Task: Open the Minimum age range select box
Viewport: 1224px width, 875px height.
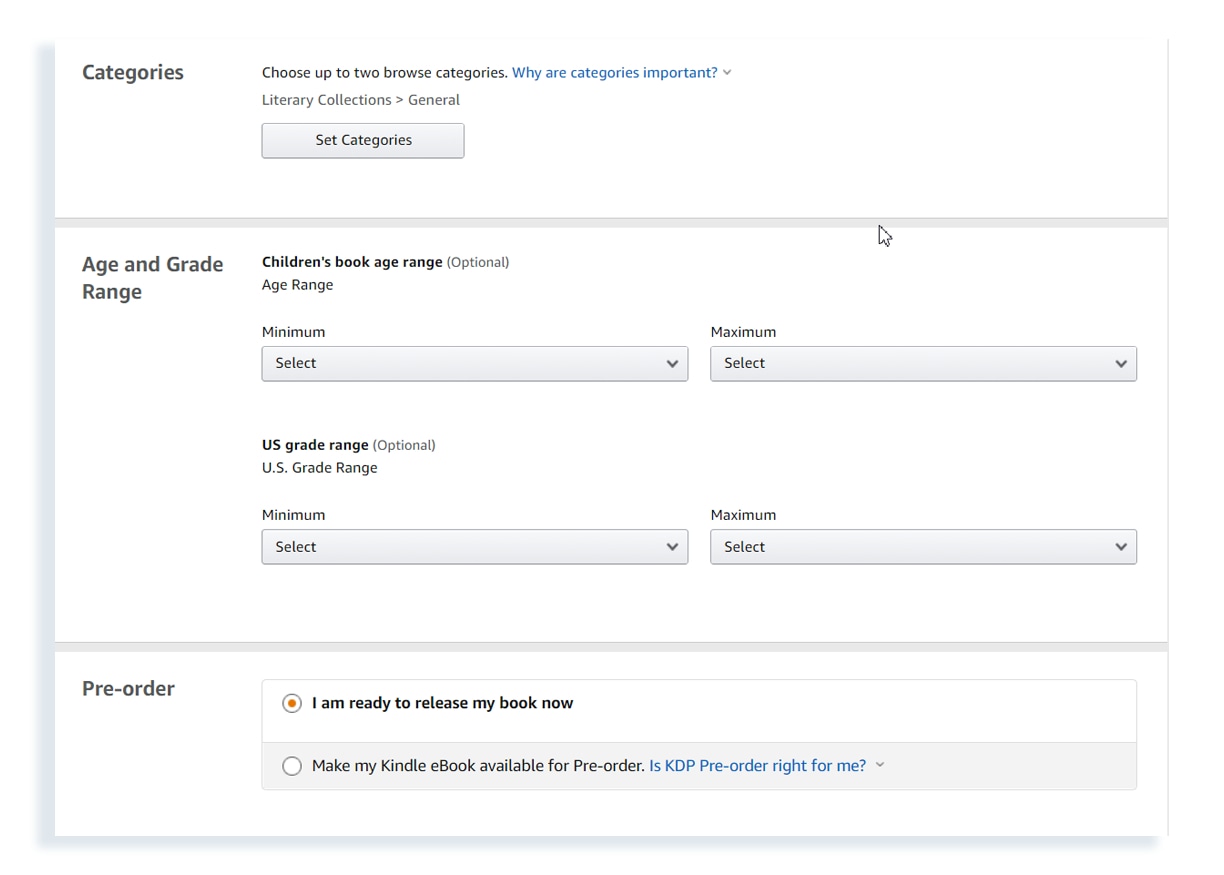Action: (474, 364)
